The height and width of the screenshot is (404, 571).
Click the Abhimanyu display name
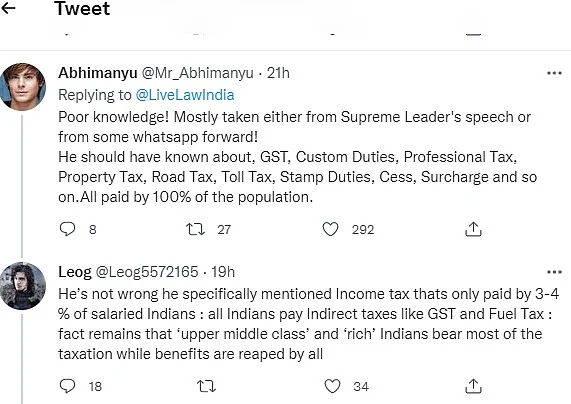tap(98, 73)
